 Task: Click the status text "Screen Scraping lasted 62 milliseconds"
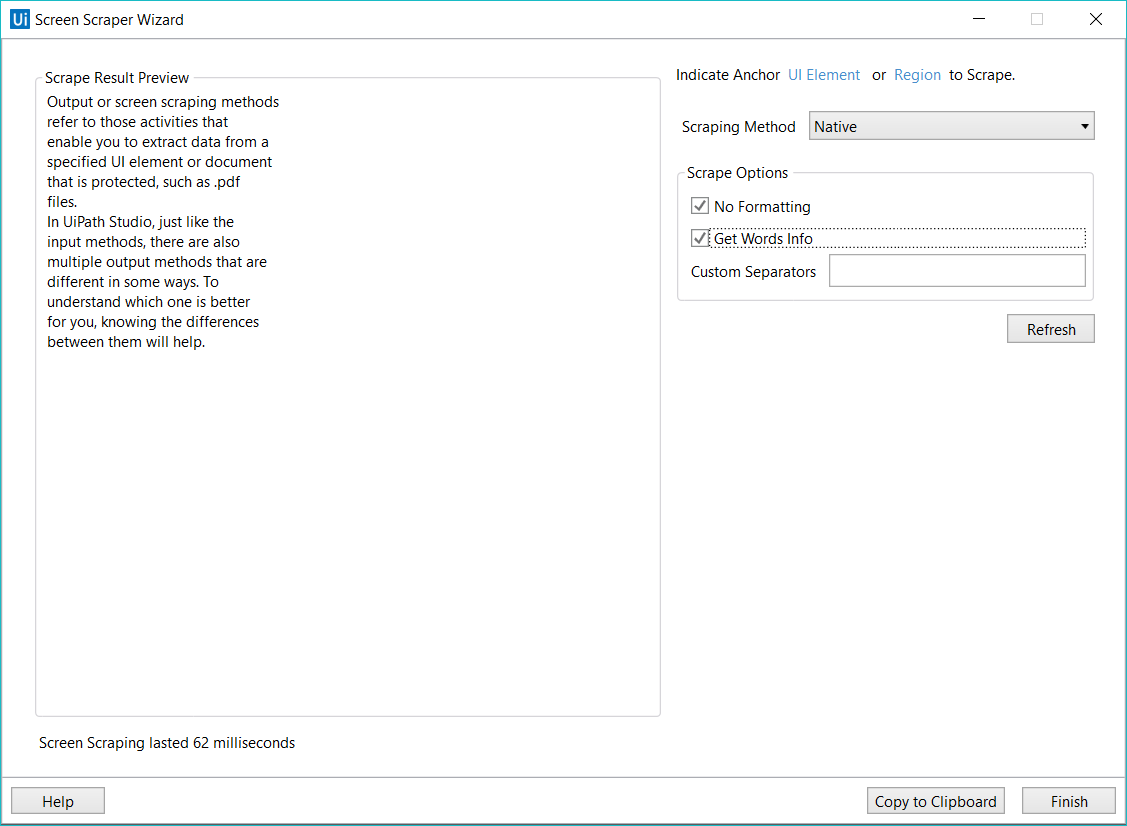coord(167,743)
